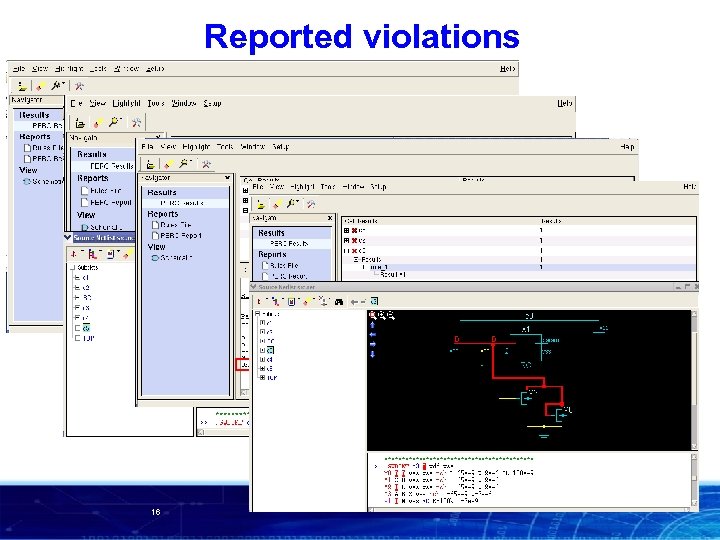Pan schematic down with the blue down arrow
Image resolution: width=720 pixels, height=540 pixels.
372,354
